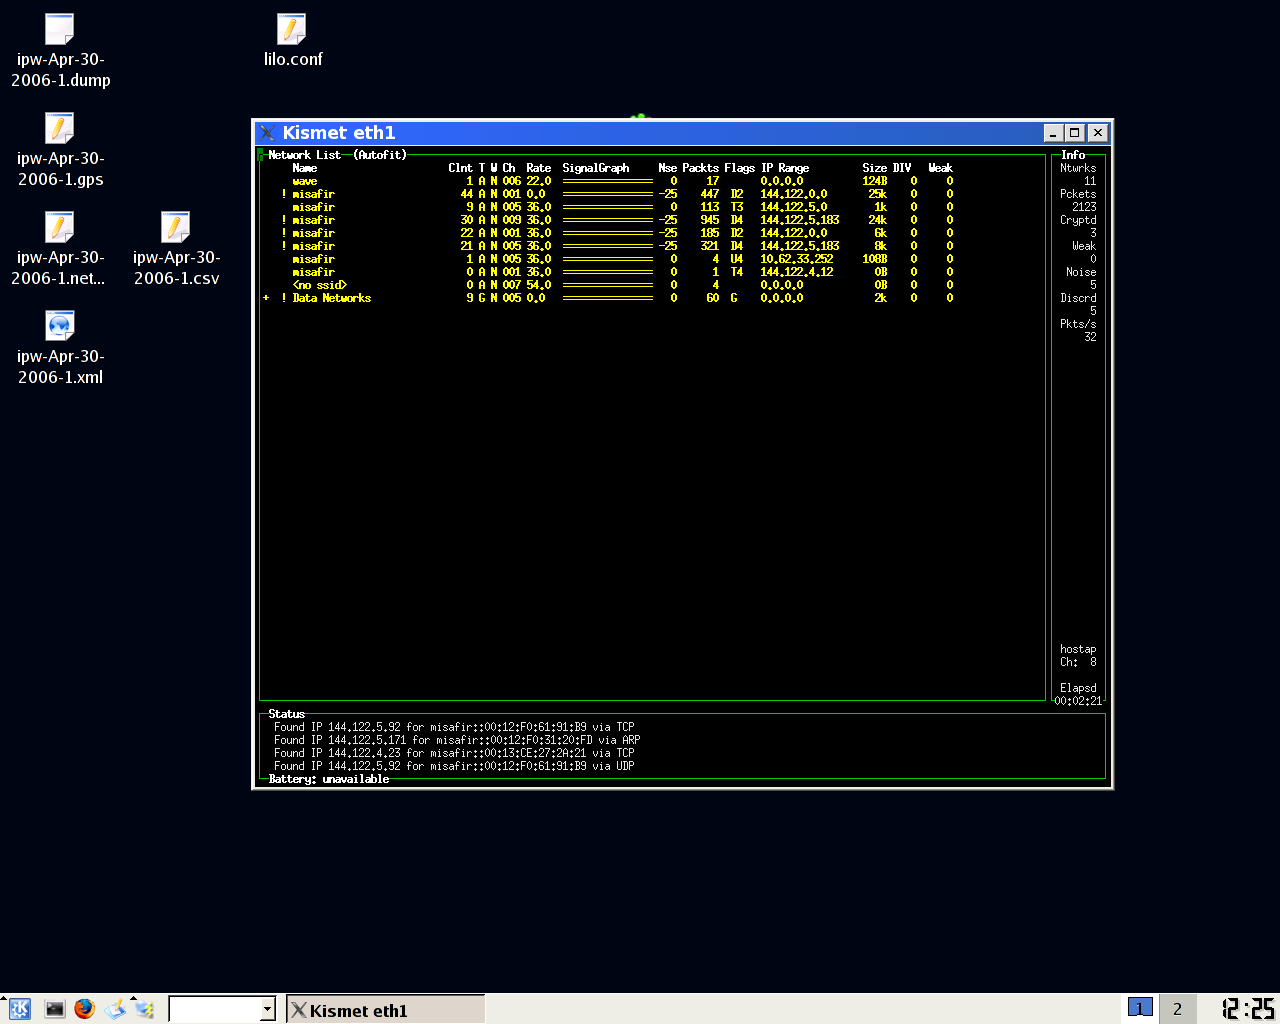Select misafir row with IP 10.62.33.252

pyautogui.click(x=610, y=259)
